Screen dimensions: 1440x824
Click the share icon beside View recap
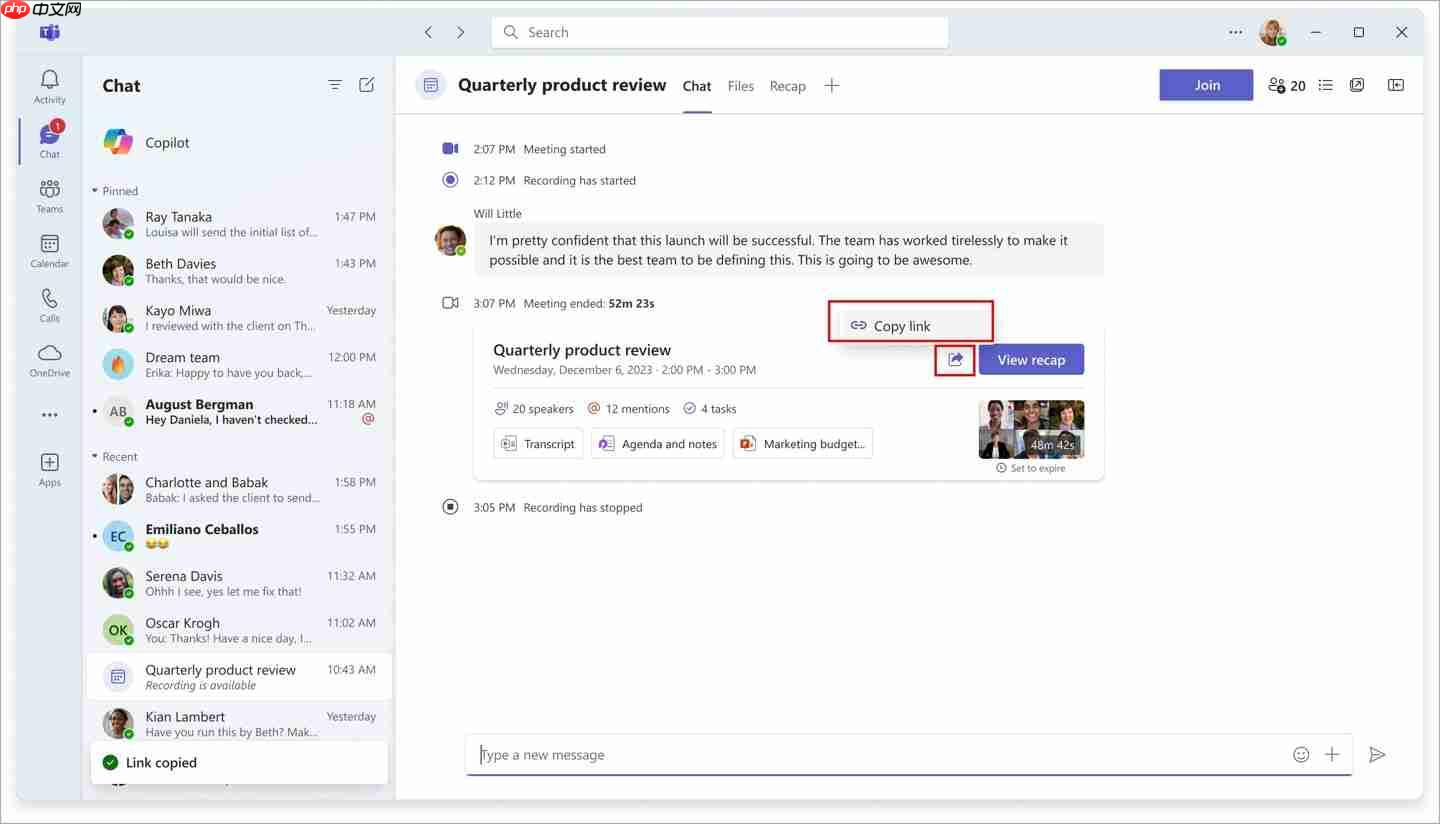955,360
